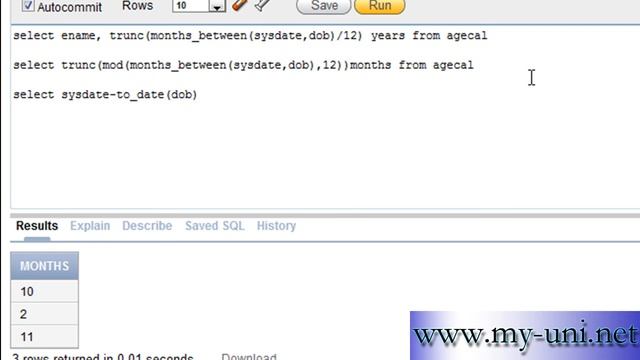Viewport: 640px width, 360px height.
Task: Click the 'select trunc(mod' query line
Action: click(243, 65)
